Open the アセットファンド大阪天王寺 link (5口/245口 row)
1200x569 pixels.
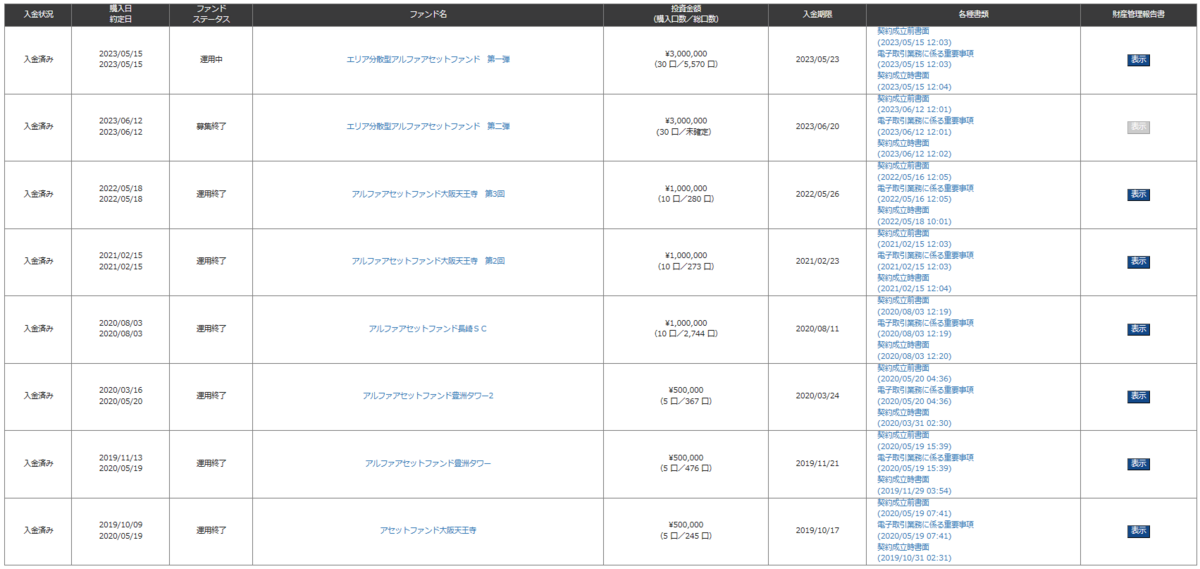(x=428, y=531)
